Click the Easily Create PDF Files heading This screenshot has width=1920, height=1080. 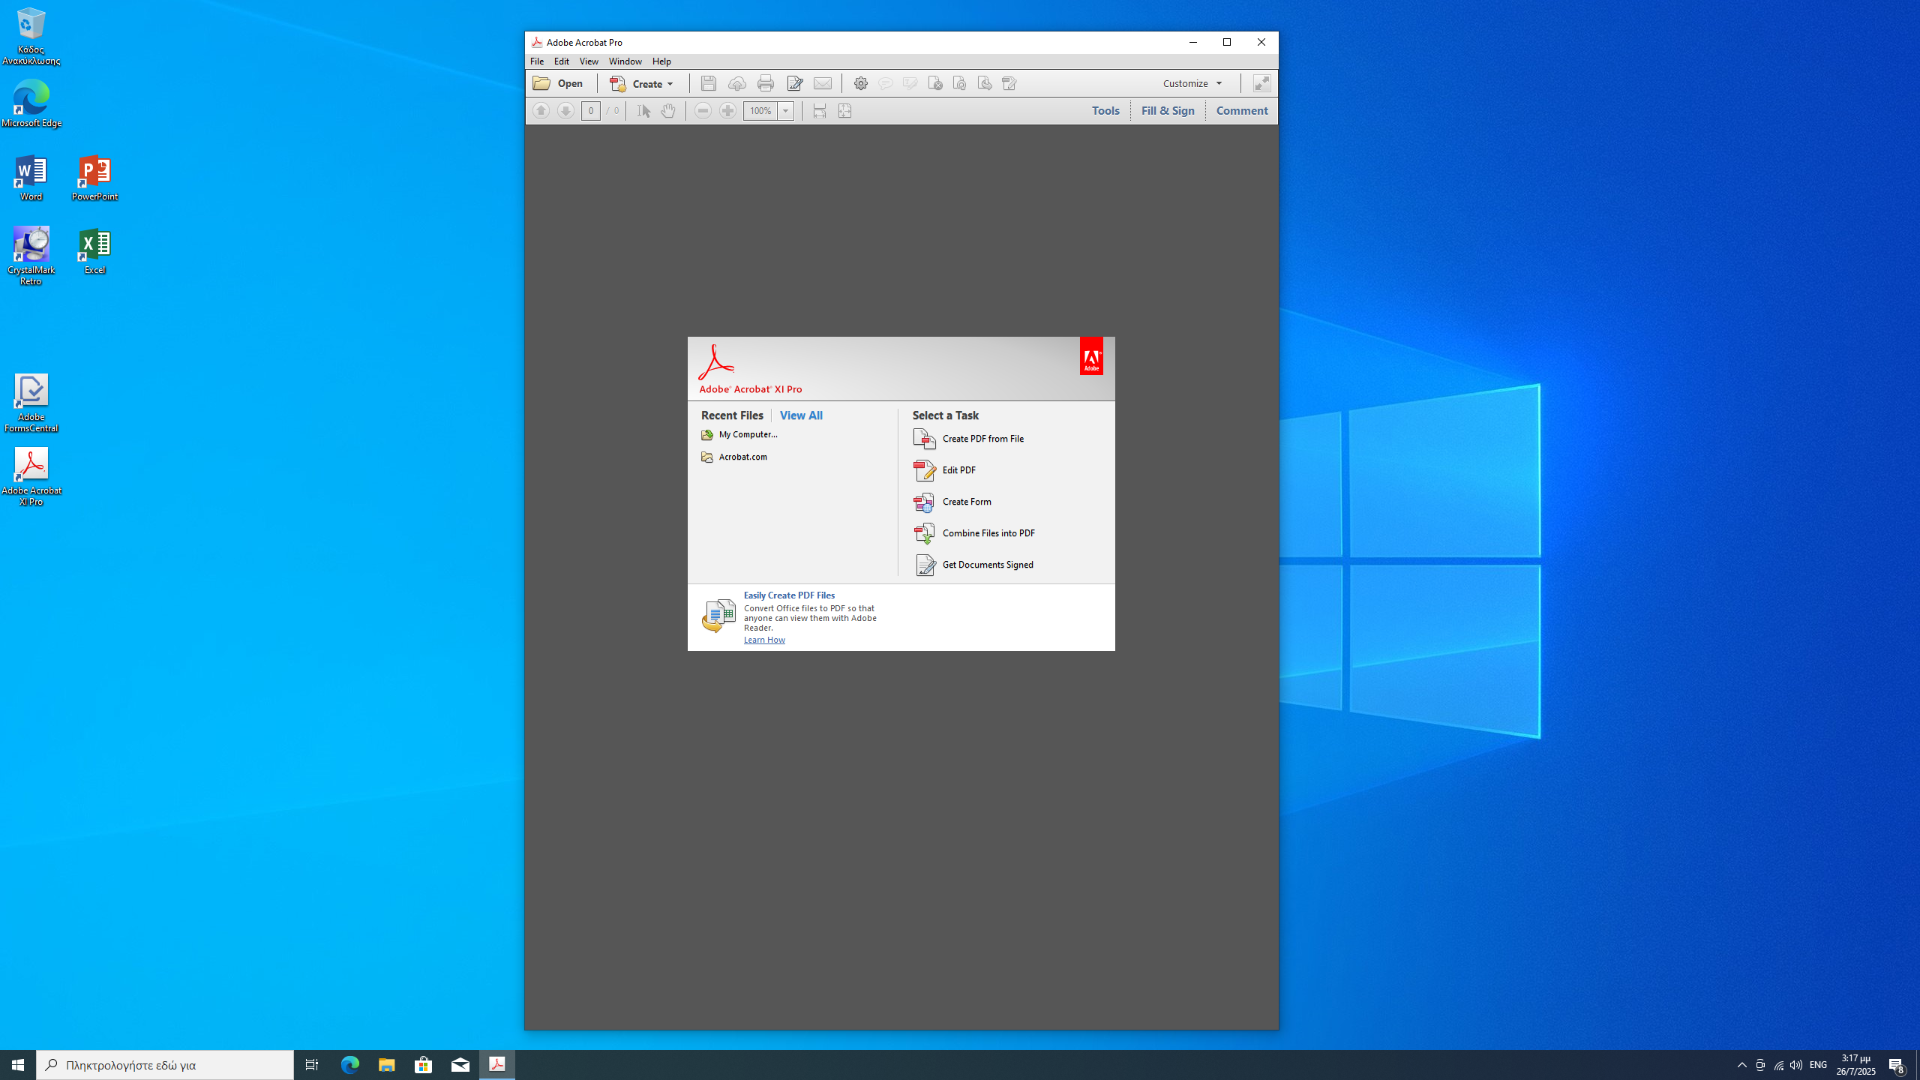tap(789, 596)
